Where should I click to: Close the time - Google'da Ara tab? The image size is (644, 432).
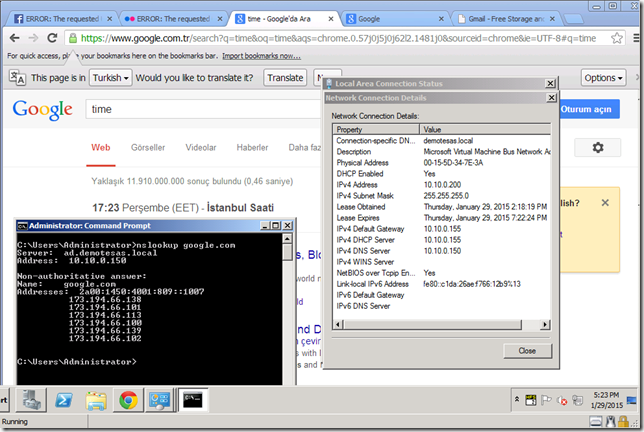(x=331, y=19)
